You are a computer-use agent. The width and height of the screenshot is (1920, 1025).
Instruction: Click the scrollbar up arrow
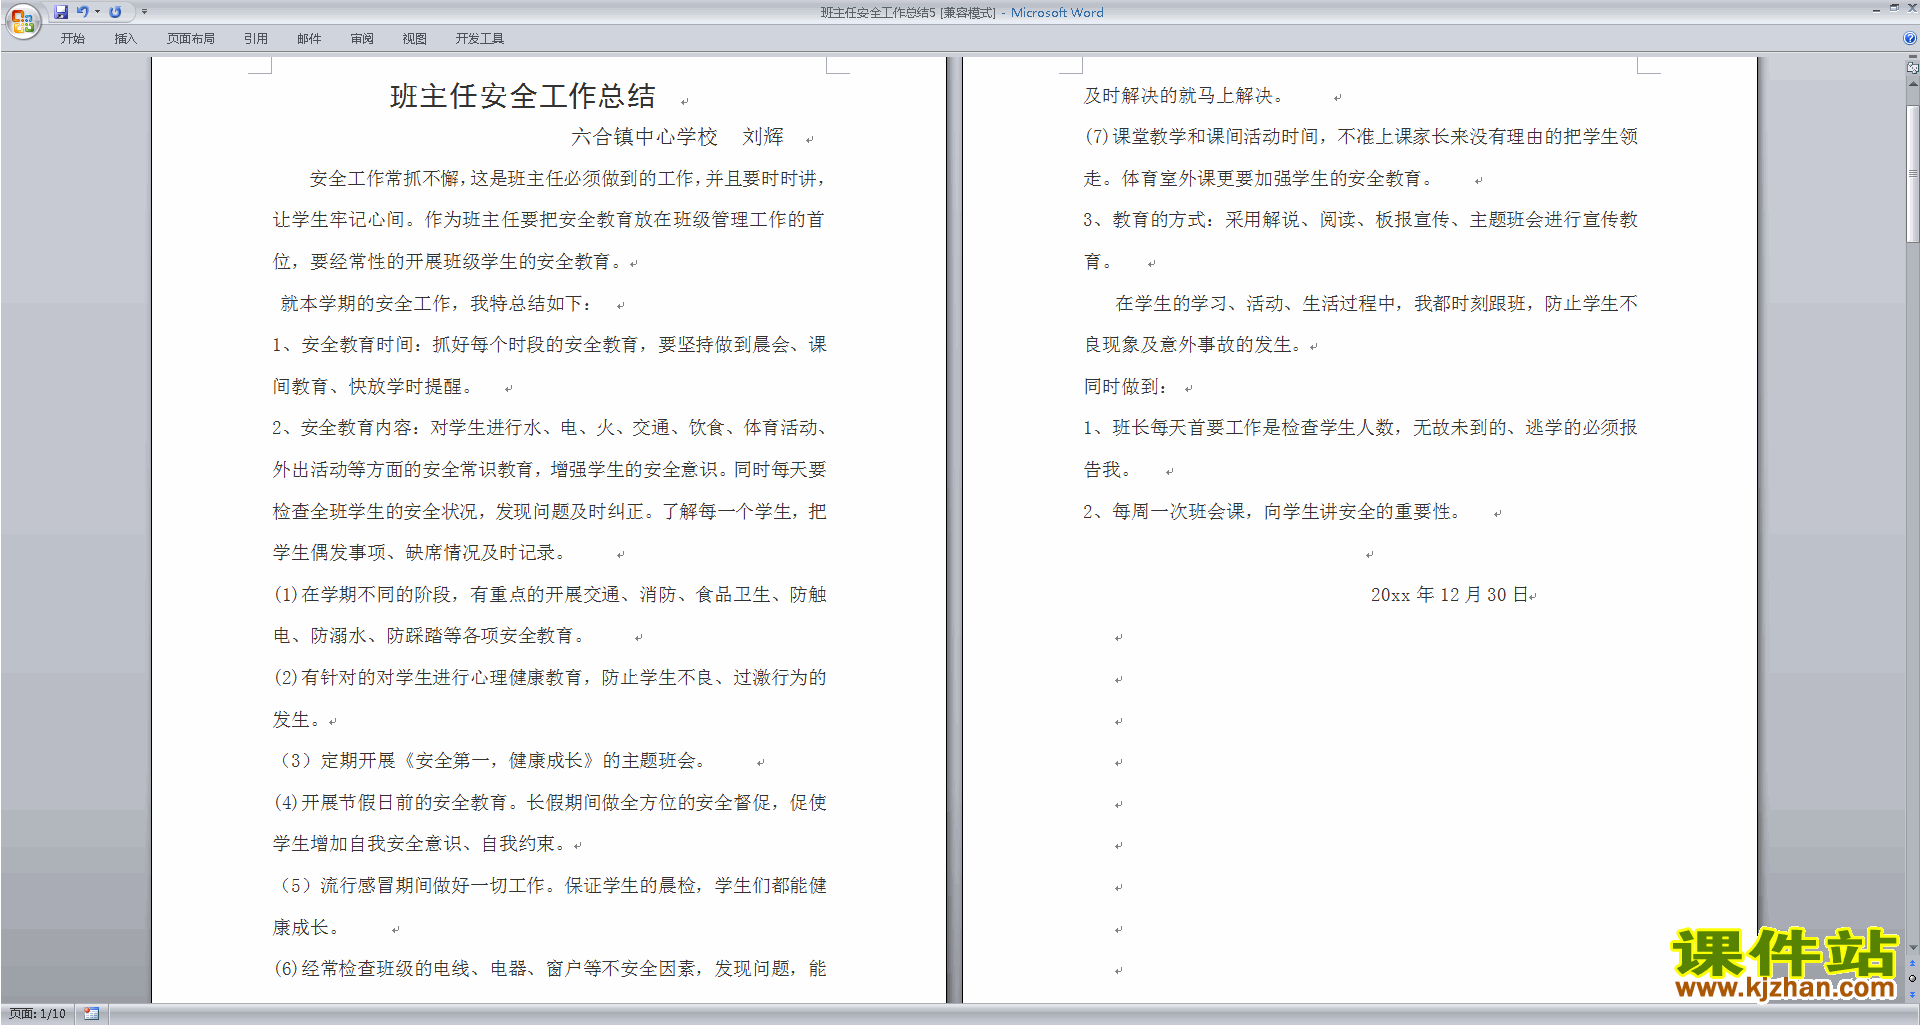point(1913,84)
